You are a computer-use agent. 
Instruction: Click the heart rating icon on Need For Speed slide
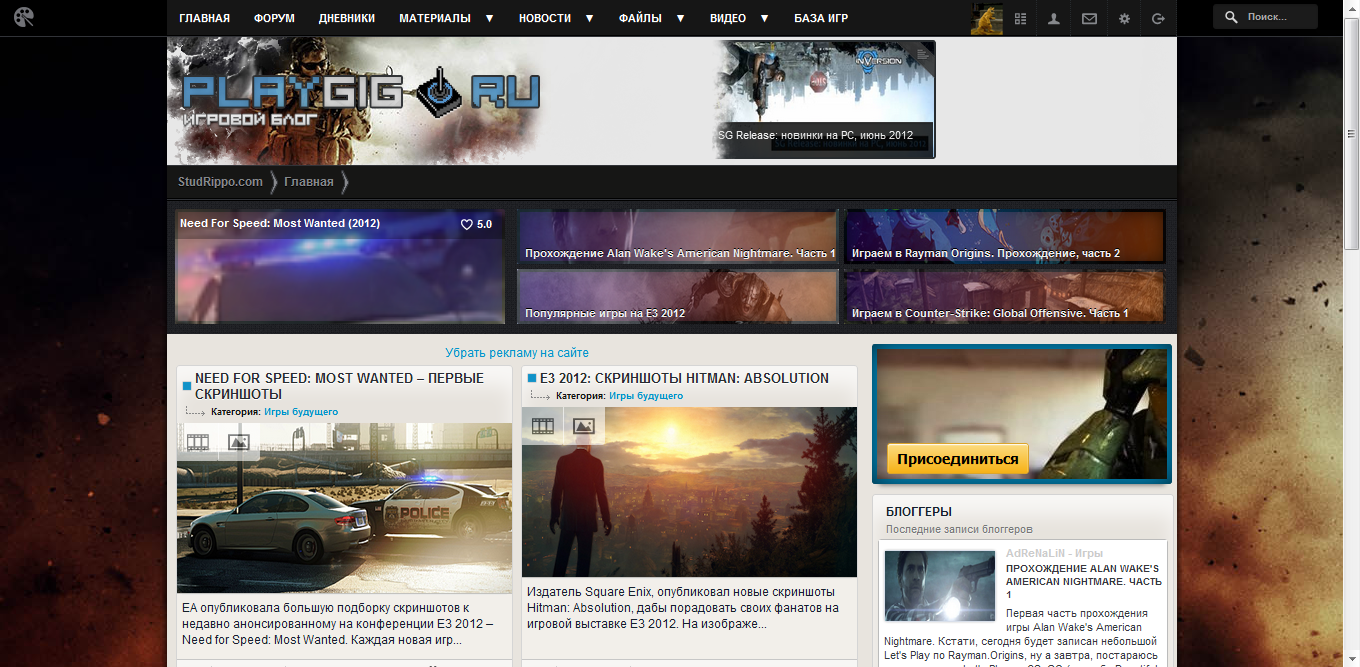466,225
